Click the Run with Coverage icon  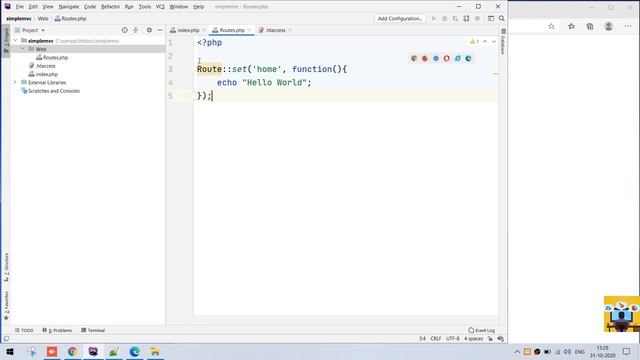point(456,18)
